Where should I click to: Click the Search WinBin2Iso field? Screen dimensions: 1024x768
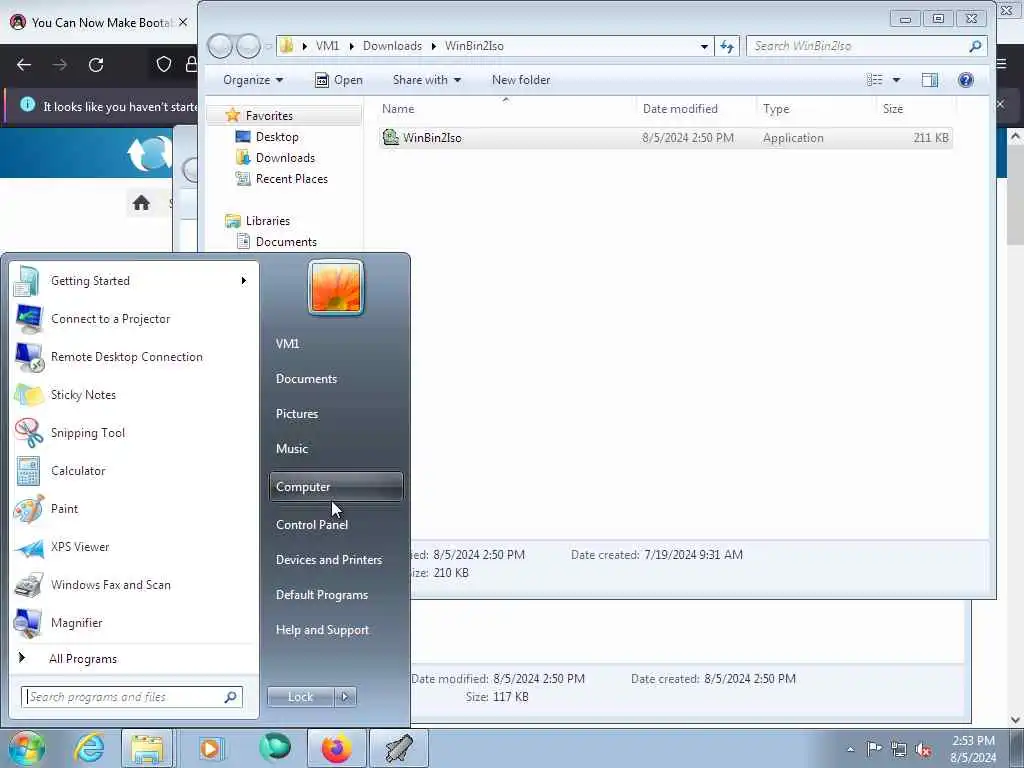tap(866, 46)
